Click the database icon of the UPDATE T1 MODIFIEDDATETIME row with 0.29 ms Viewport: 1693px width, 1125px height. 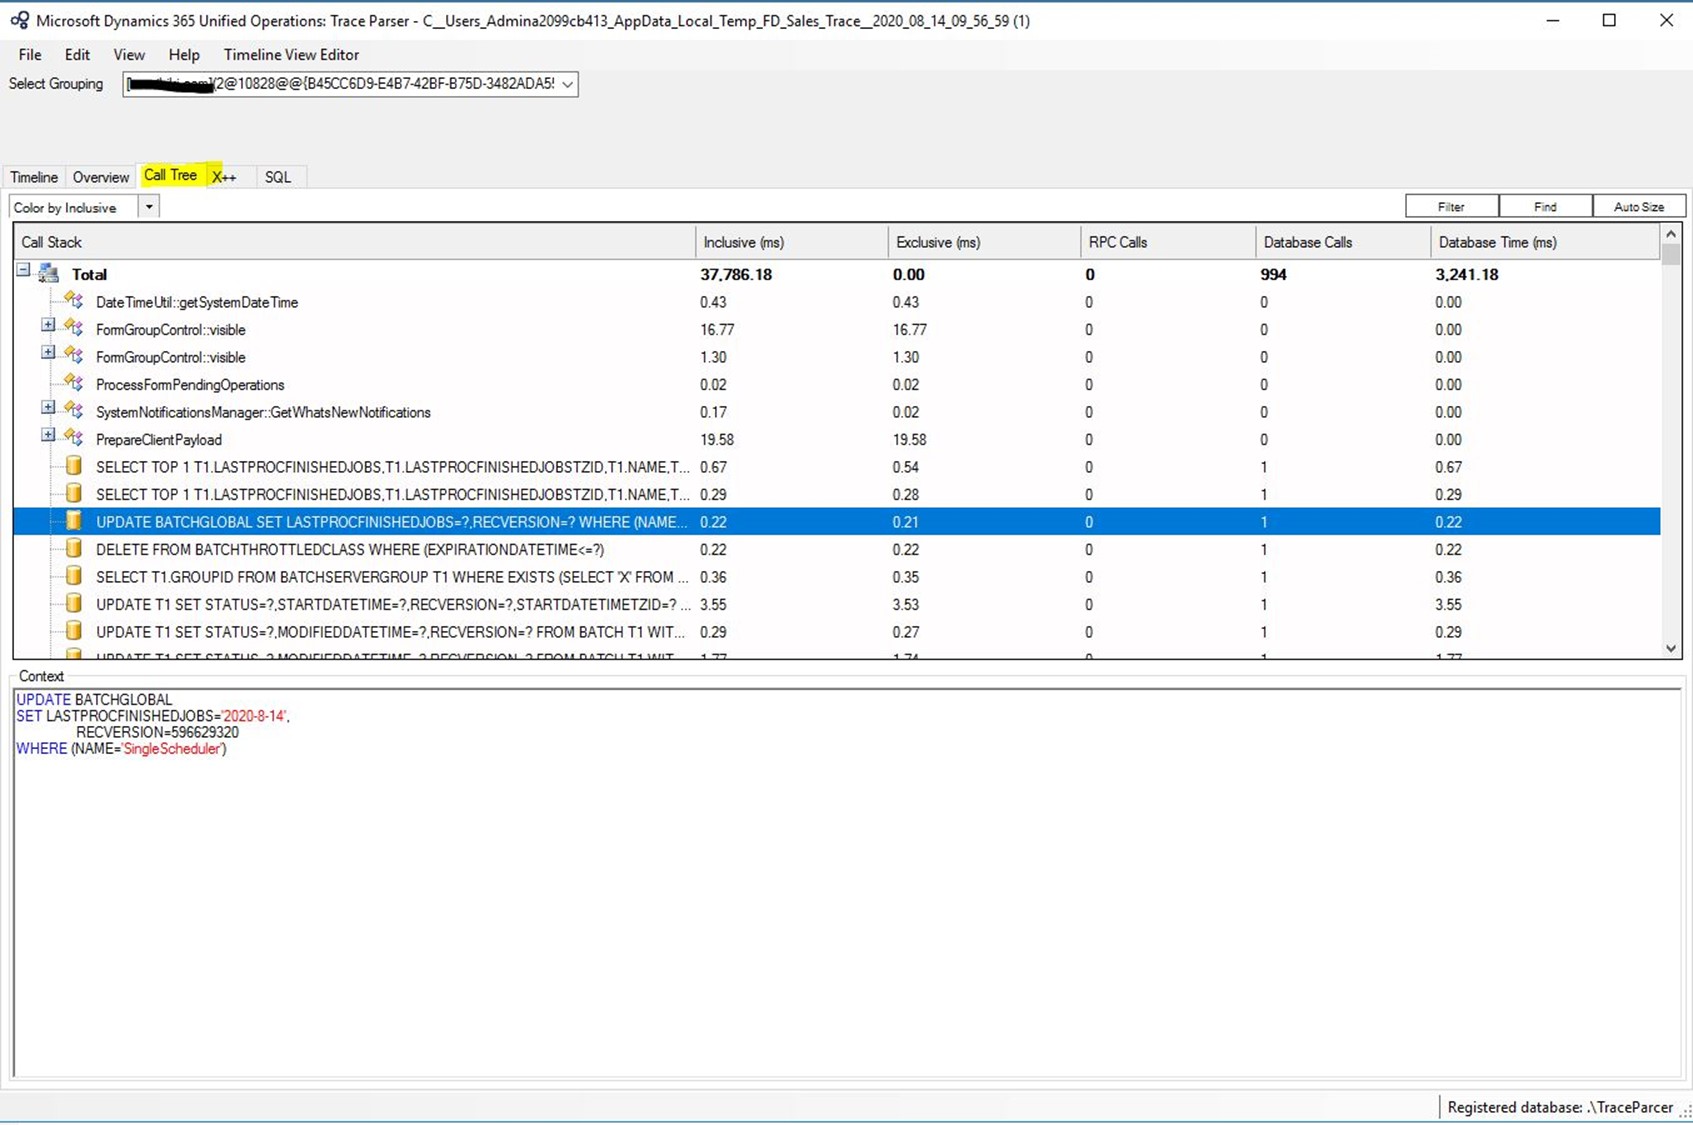pos(73,631)
